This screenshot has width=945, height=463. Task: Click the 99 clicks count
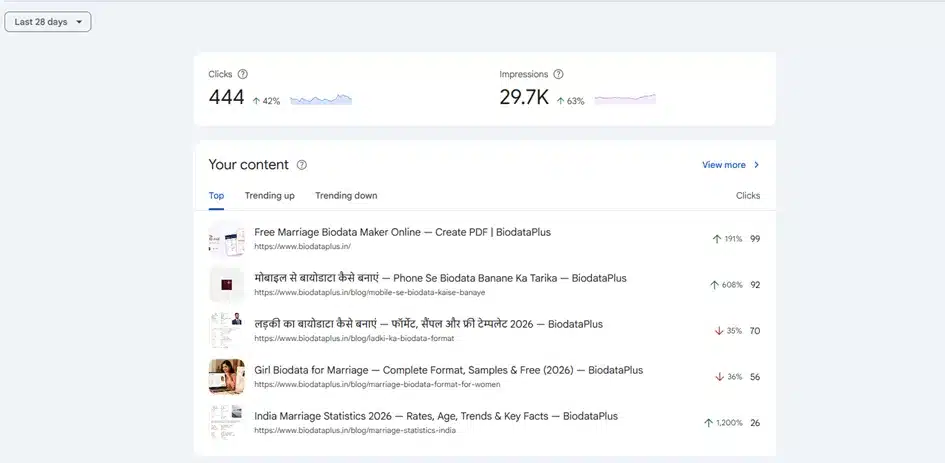point(755,239)
